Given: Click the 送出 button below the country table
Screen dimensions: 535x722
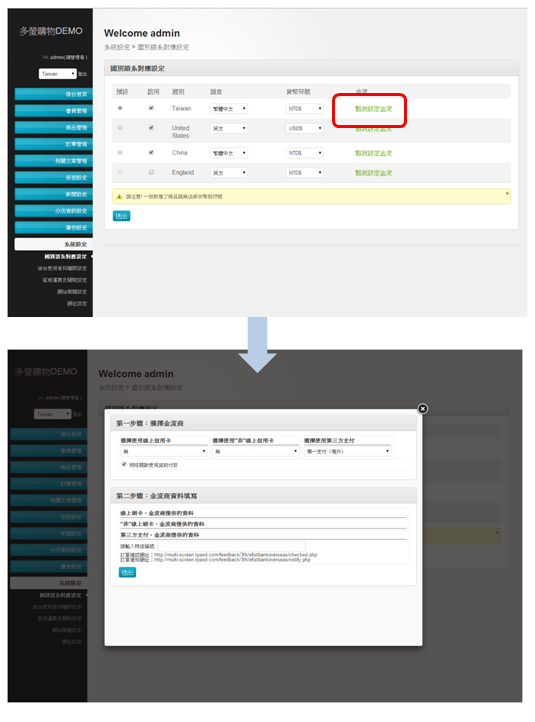Looking at the screenshot, I should (x=122, y=215).
